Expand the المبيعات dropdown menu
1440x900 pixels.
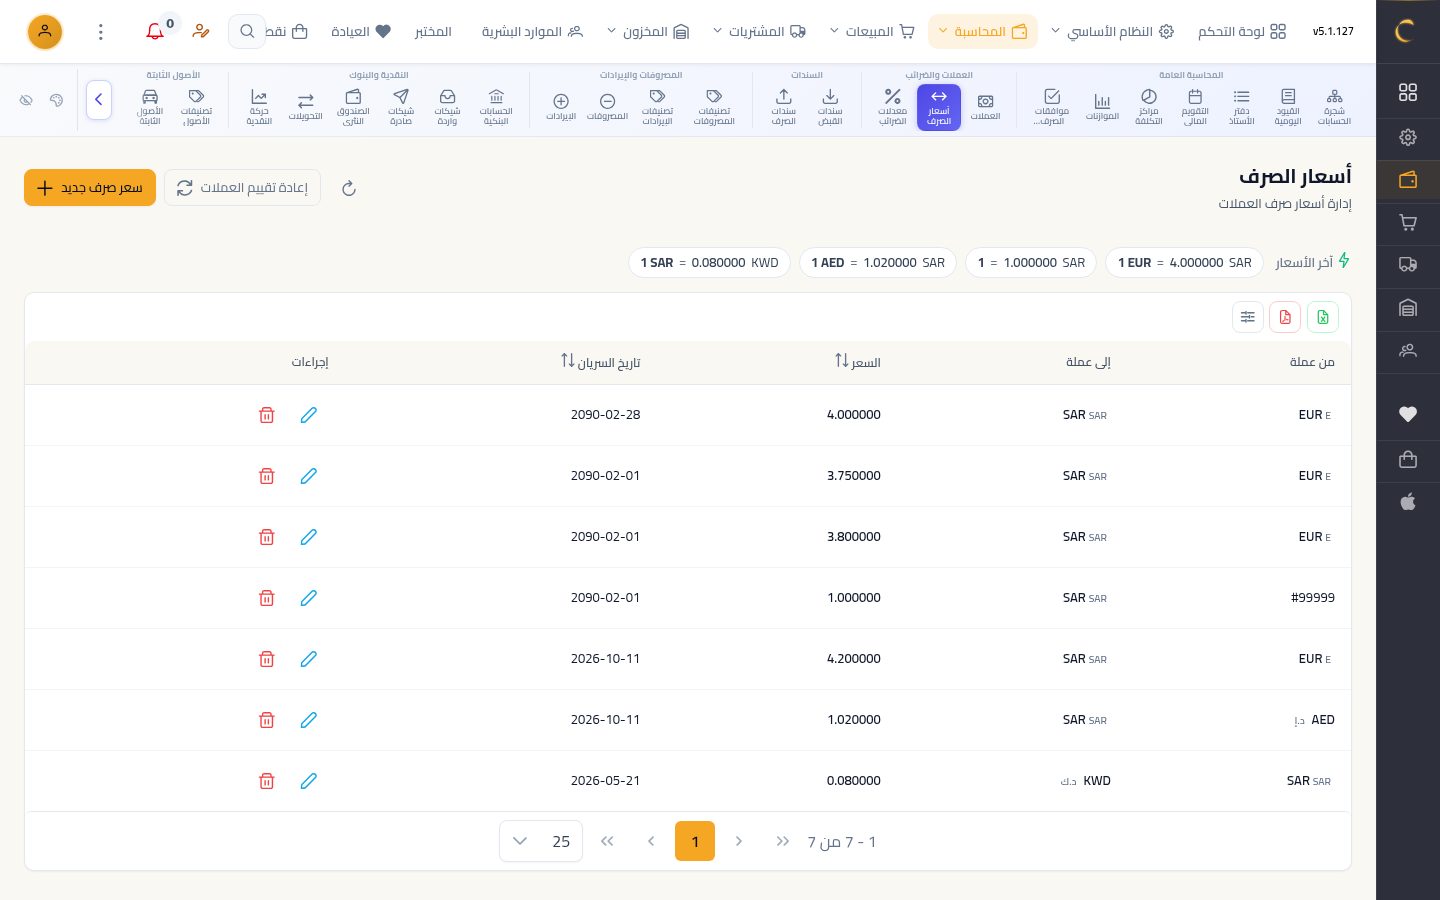click(872, 32)
